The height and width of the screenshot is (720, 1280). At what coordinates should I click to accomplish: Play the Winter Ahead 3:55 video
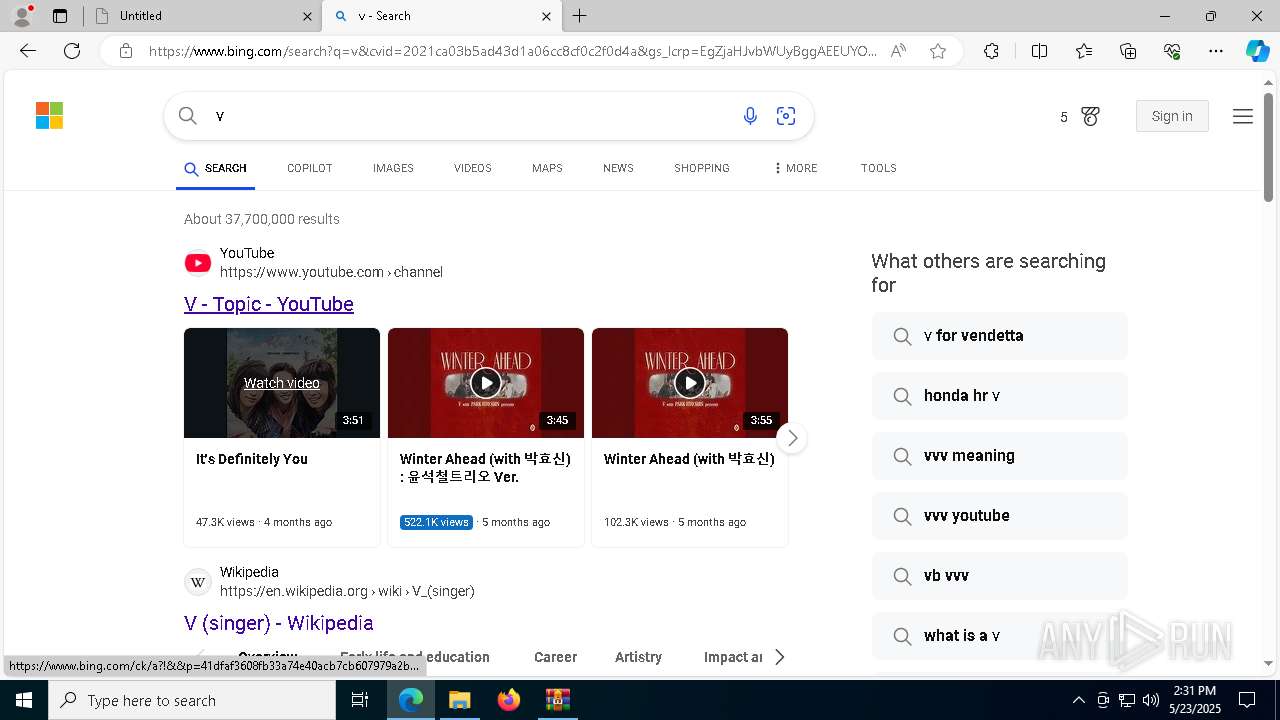(x=690, y=383)
